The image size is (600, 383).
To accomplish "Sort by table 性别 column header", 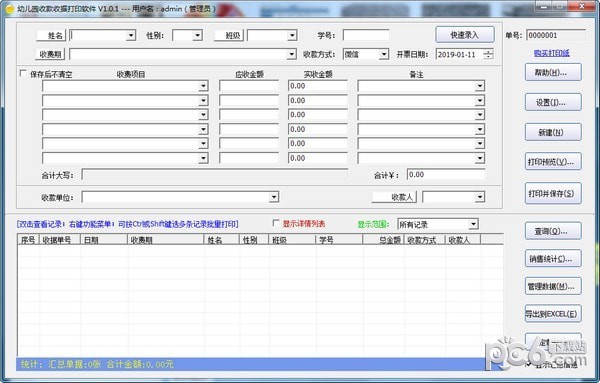I will click(253, 240).
